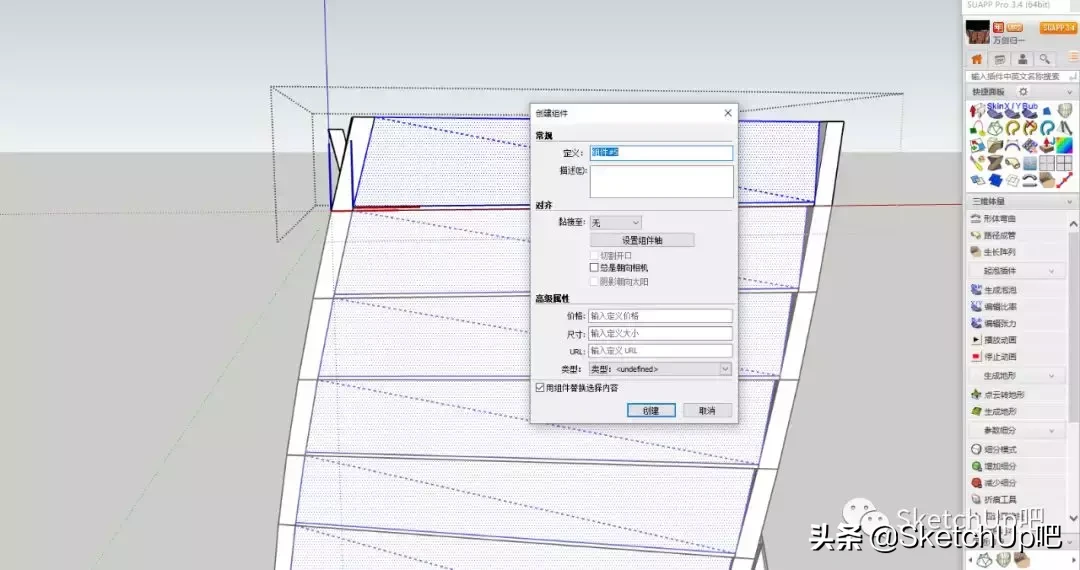Click the 尺寸 input field
Screen dimensions: 1080x570
(660, 333)
